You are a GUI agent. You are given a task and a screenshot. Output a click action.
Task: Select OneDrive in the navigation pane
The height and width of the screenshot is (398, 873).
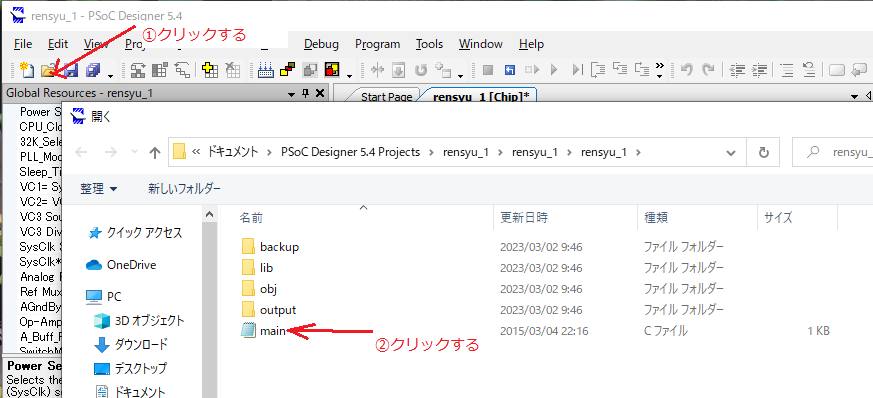point(131,265)
